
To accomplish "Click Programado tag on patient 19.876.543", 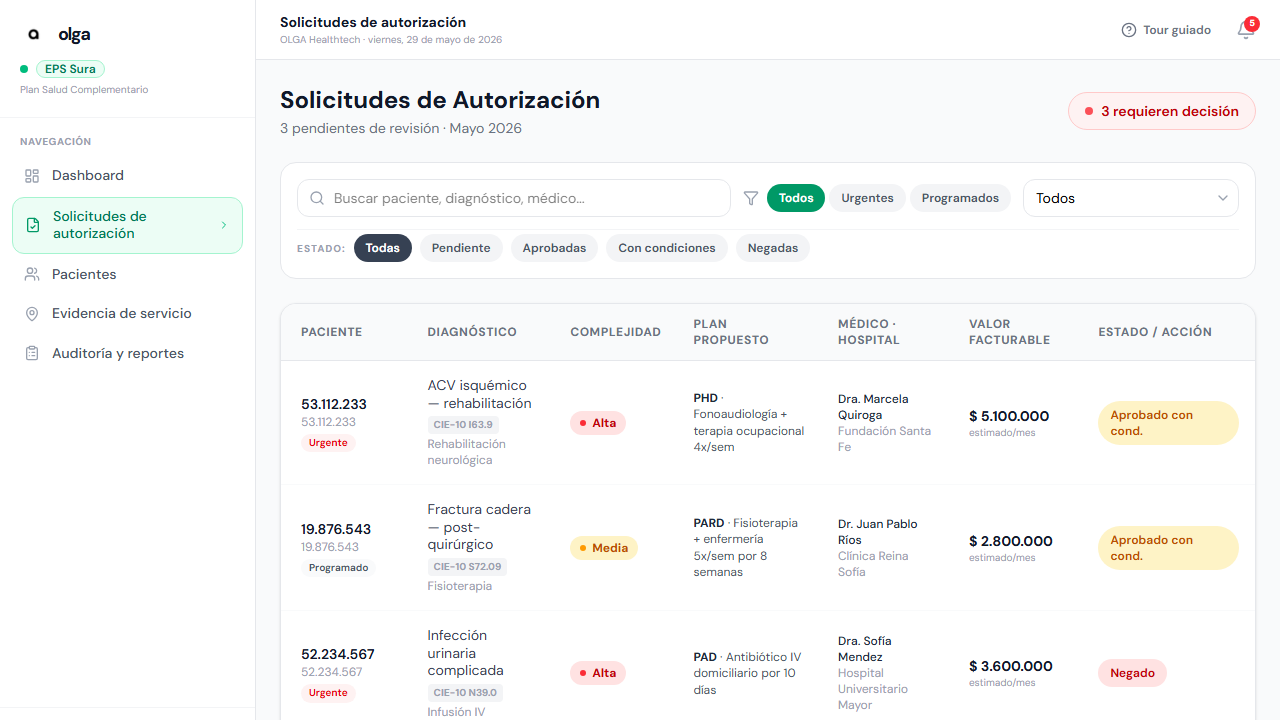I will coord(338,568).
